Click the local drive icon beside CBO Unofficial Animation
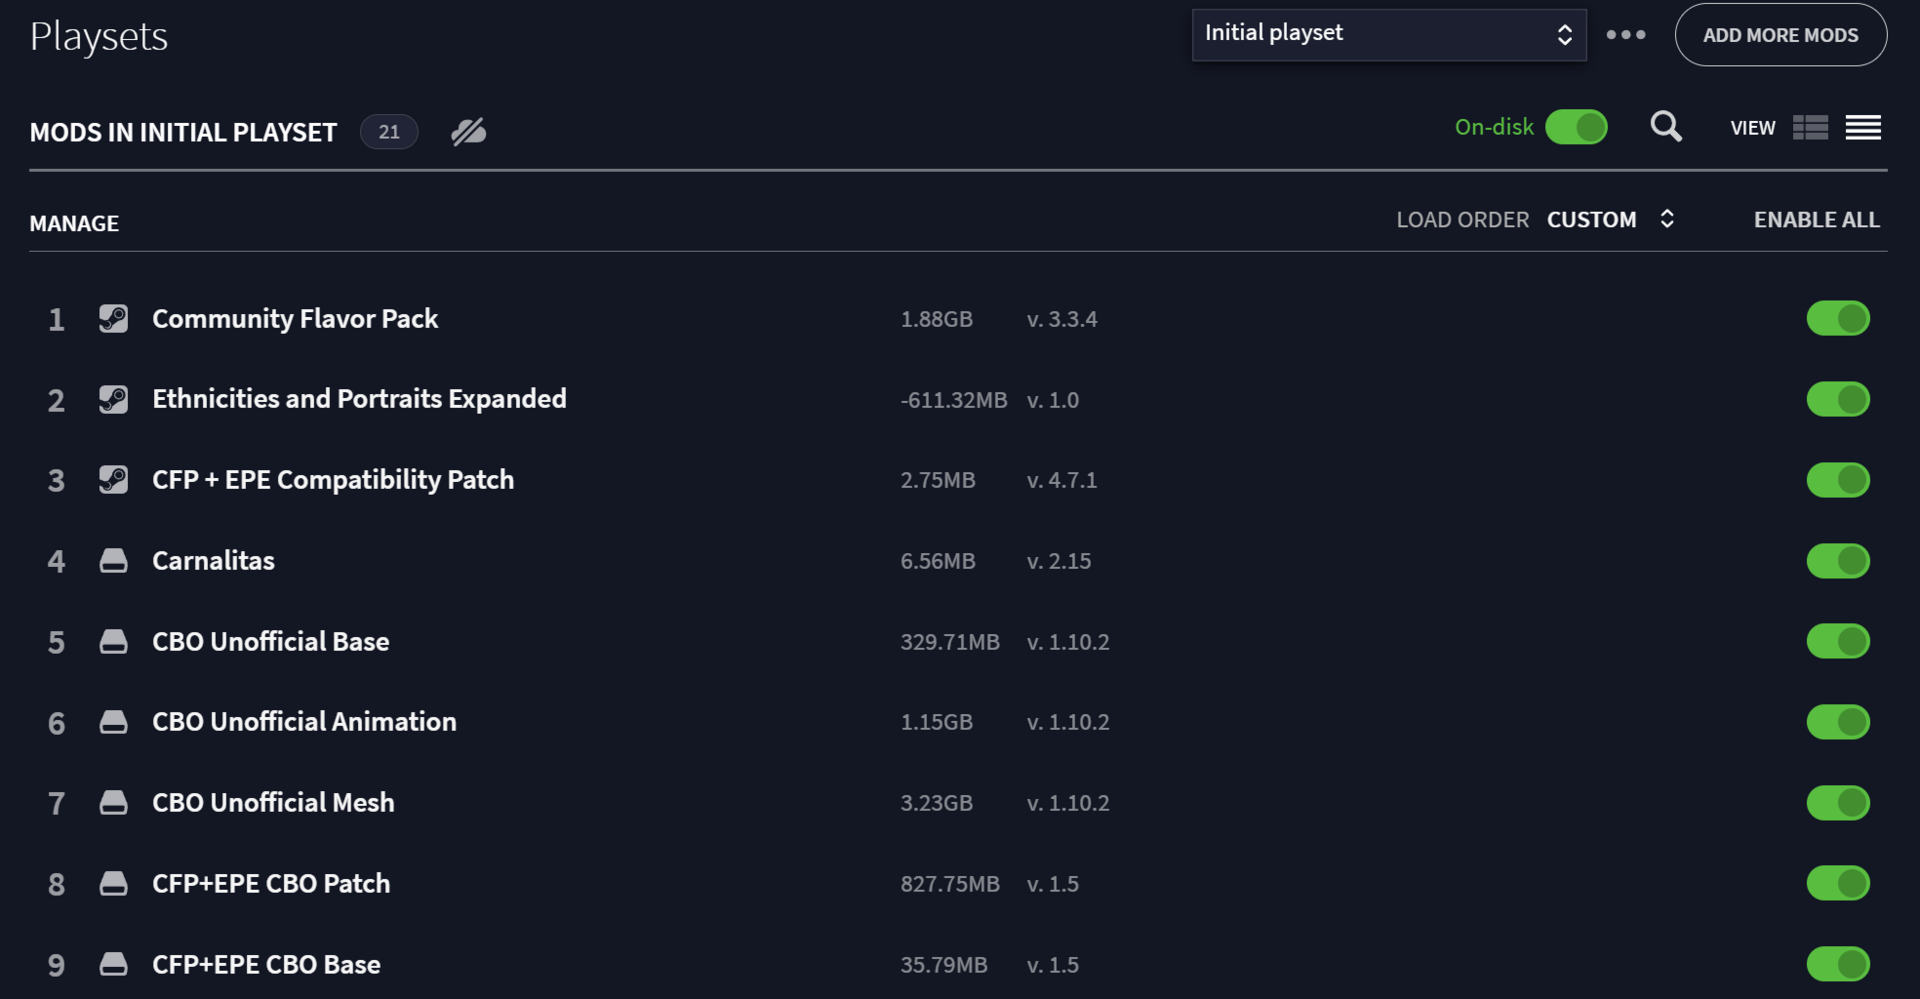1920x999 pixels. (113, 722)
